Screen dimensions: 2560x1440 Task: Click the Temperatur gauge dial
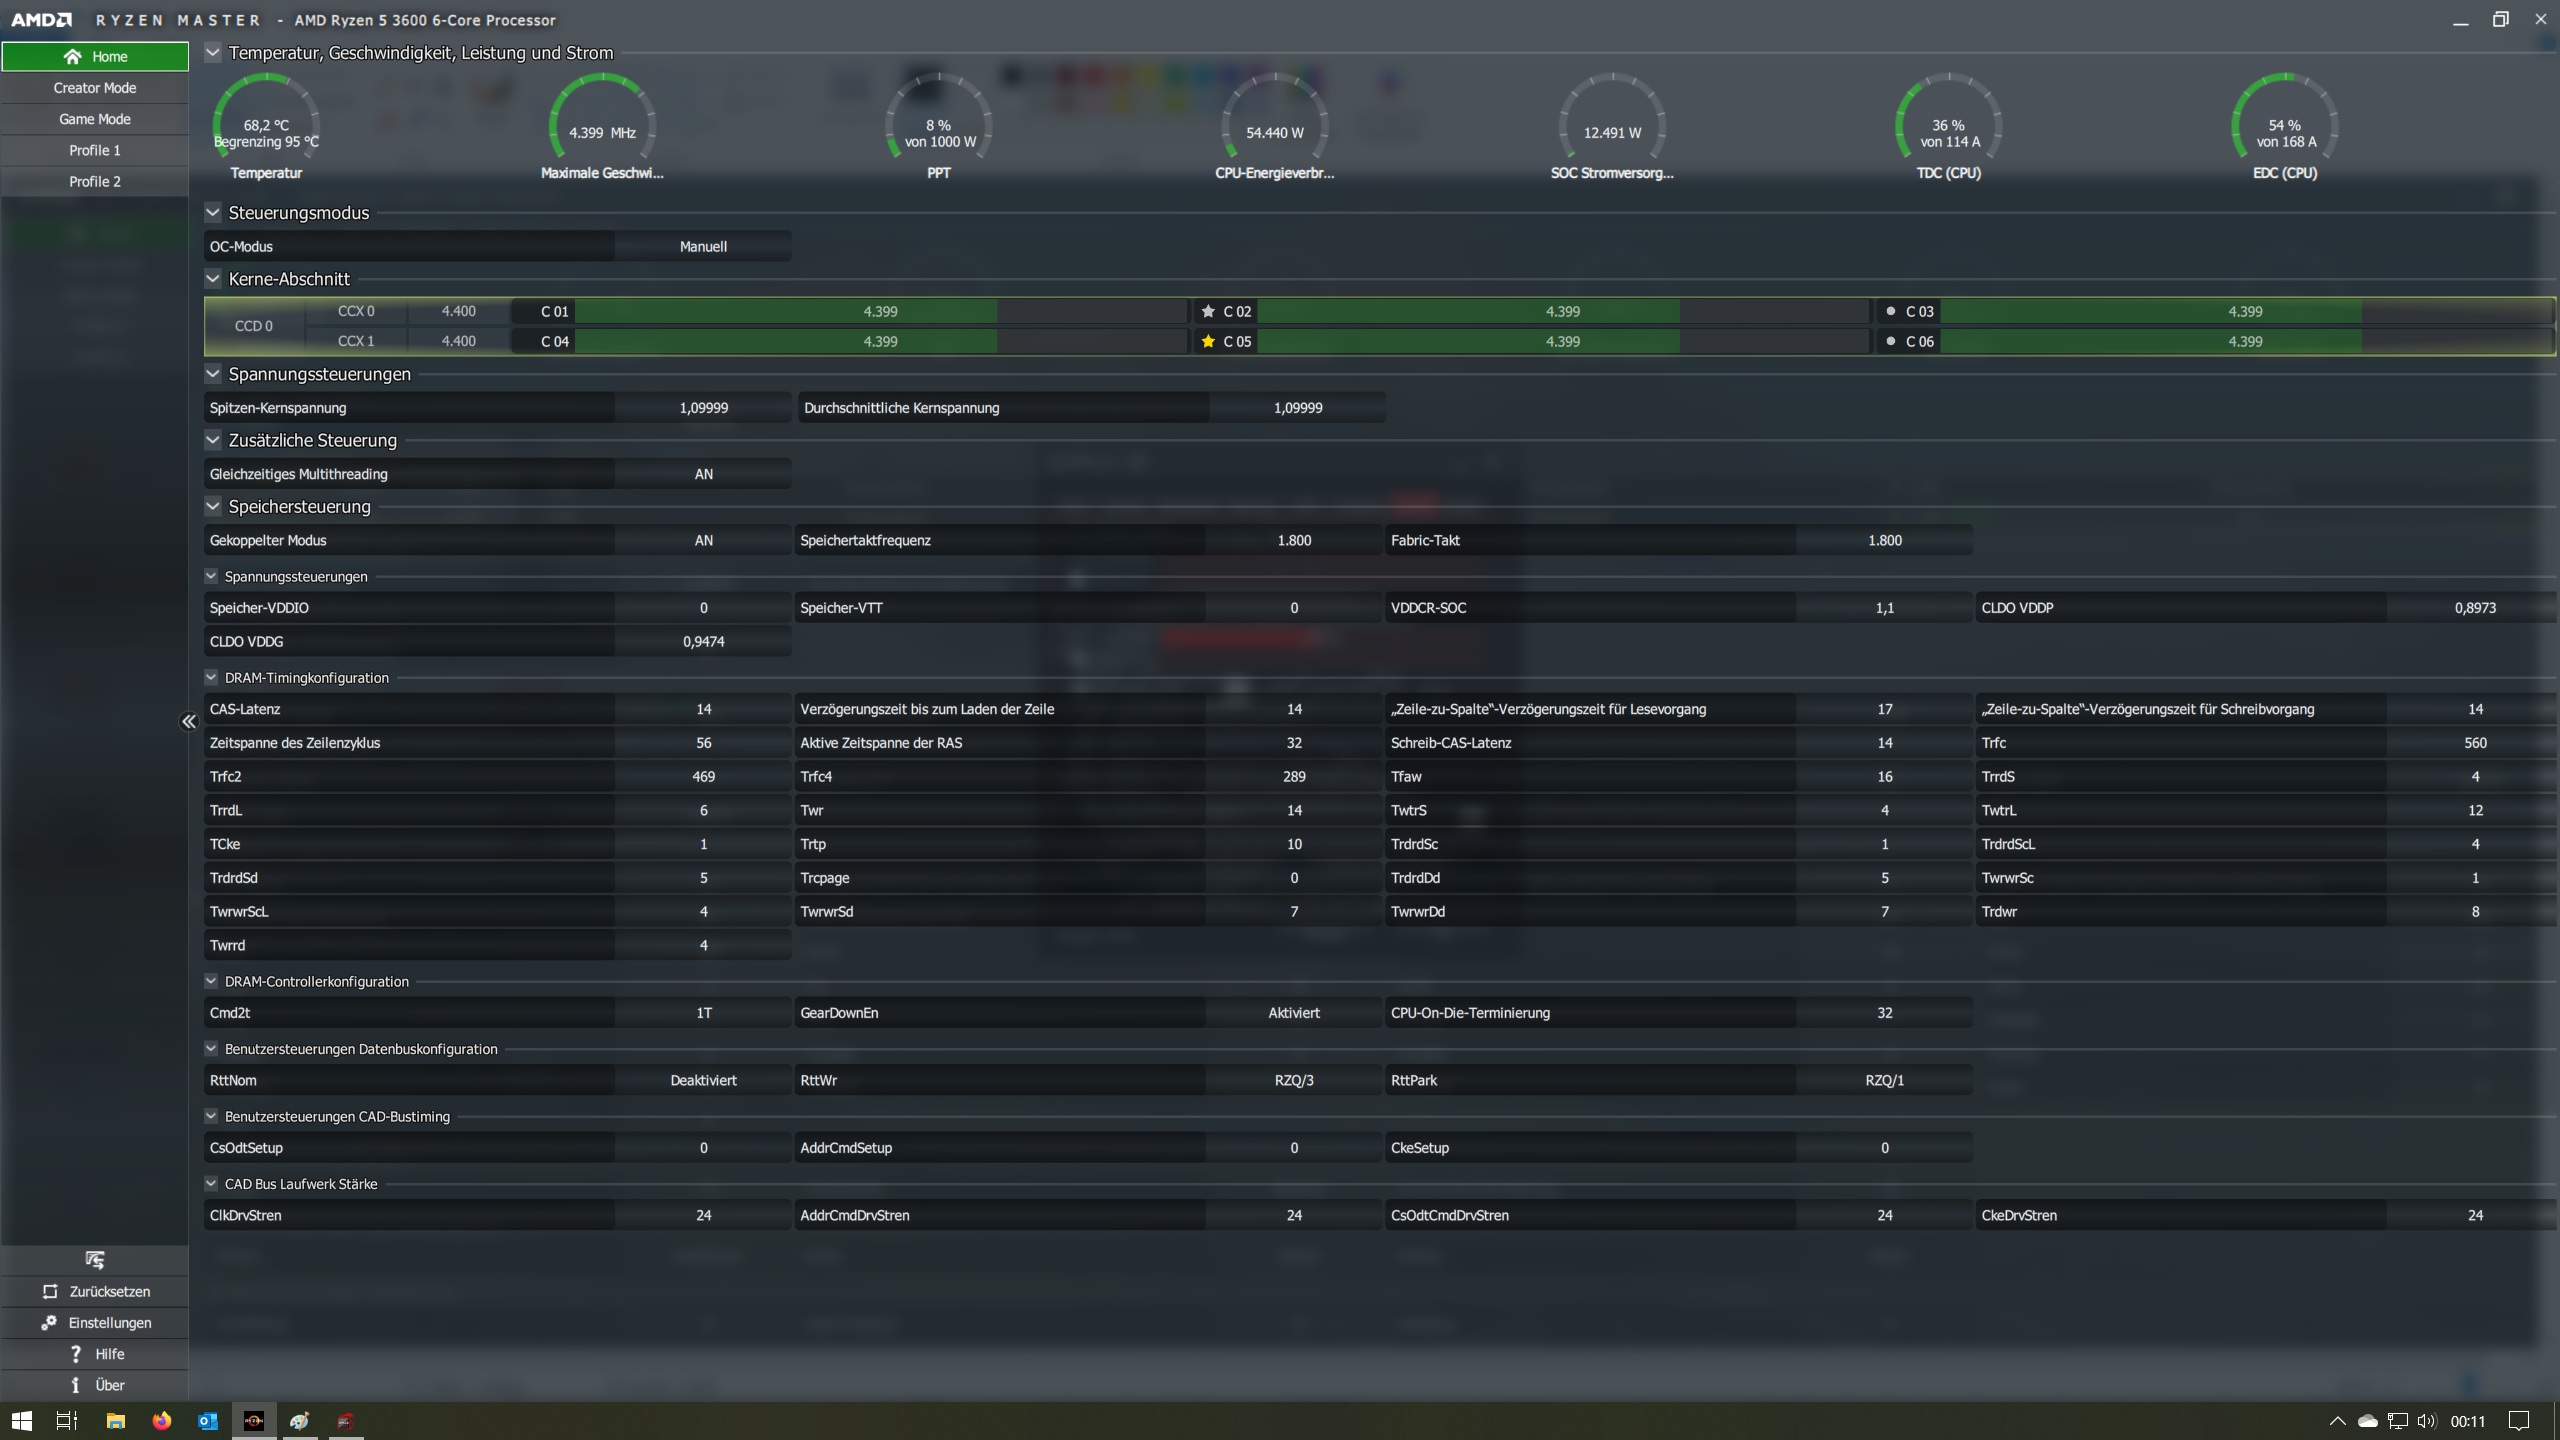coord(266,125)
